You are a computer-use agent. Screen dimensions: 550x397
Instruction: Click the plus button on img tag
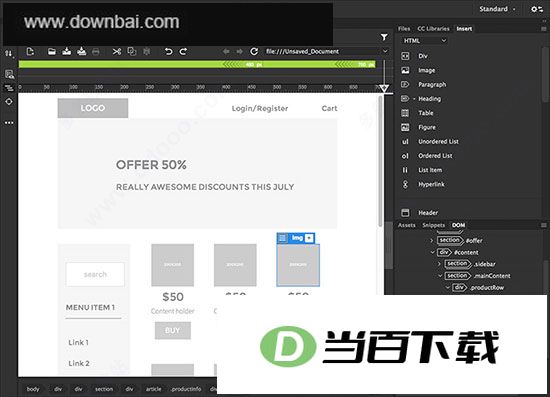309,238
